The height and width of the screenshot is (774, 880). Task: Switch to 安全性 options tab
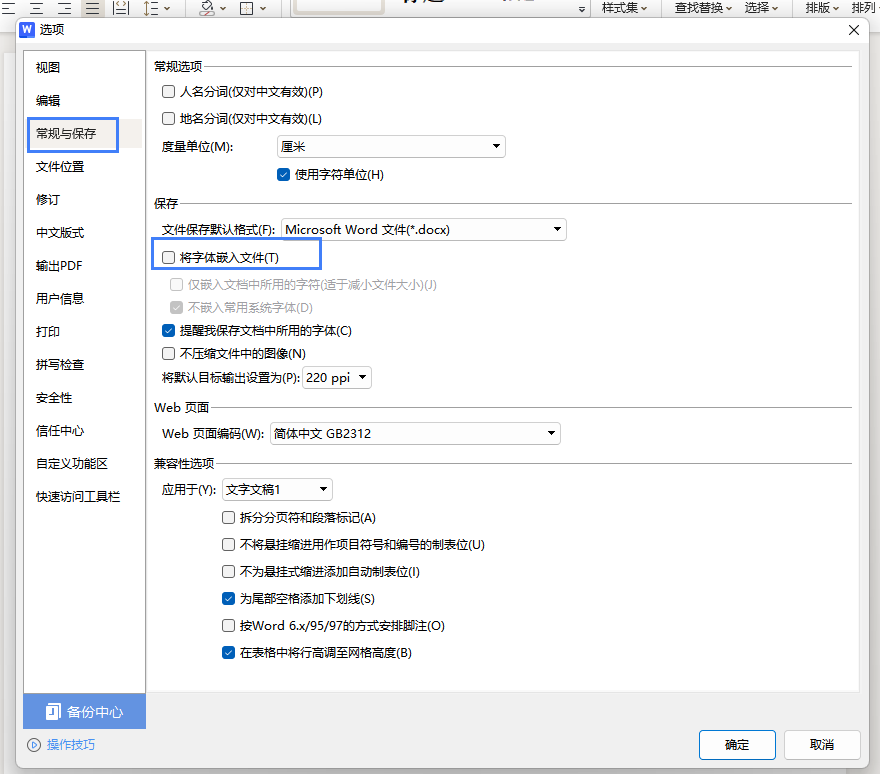tap(54, 398)
